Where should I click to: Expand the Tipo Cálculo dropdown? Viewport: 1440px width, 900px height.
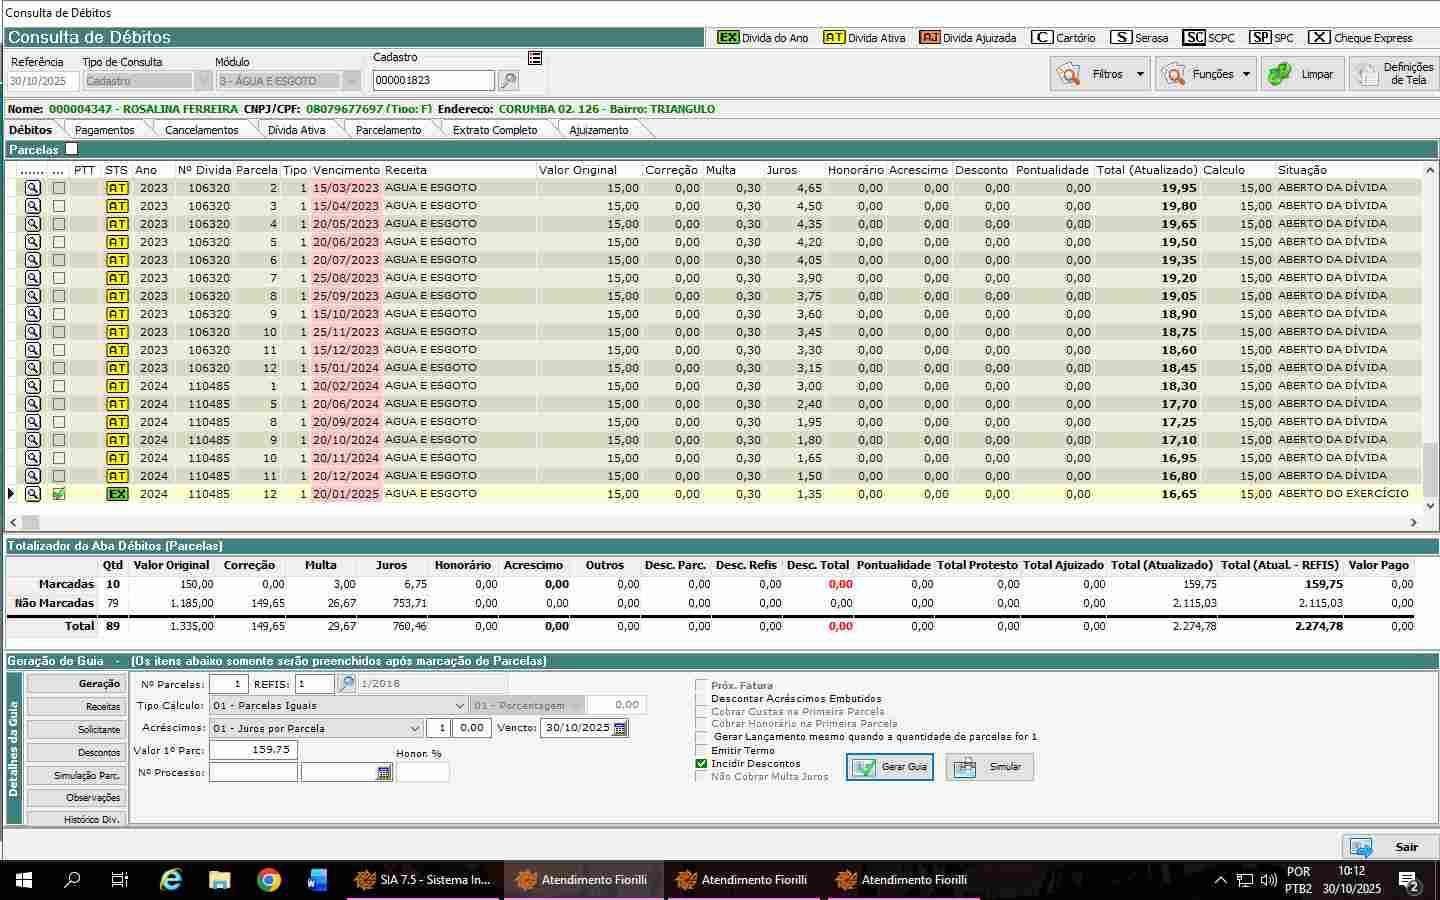[x=459, y=706]
